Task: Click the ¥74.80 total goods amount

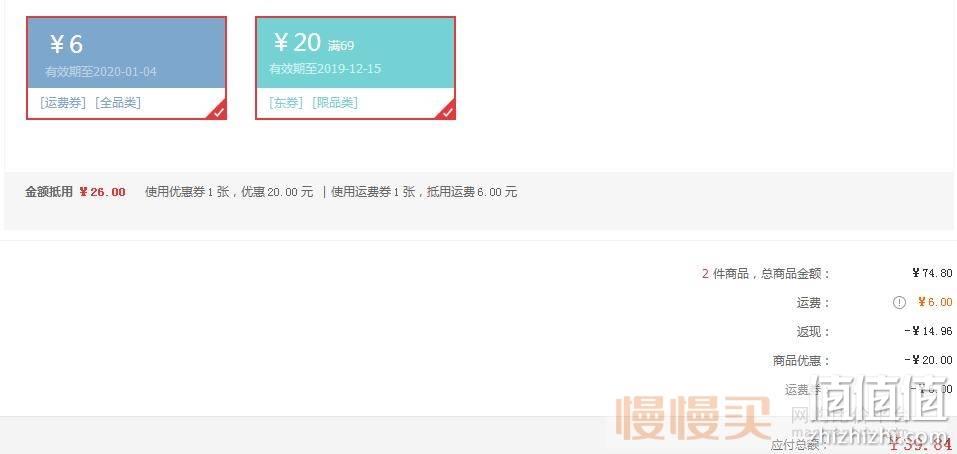Action: point(932,273)
